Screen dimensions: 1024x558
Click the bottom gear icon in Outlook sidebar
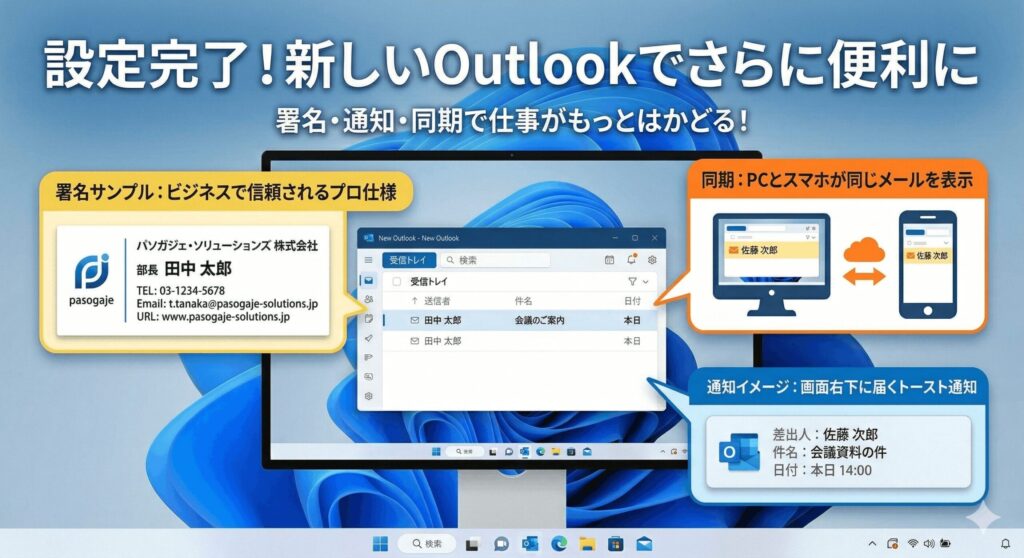pyautogui.click(x=368, y=396)
